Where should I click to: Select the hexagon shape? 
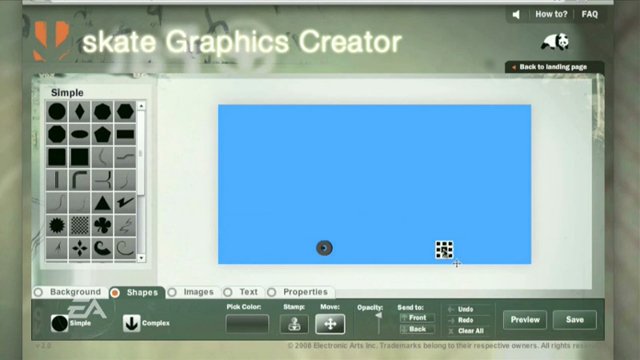coord(125,111)
